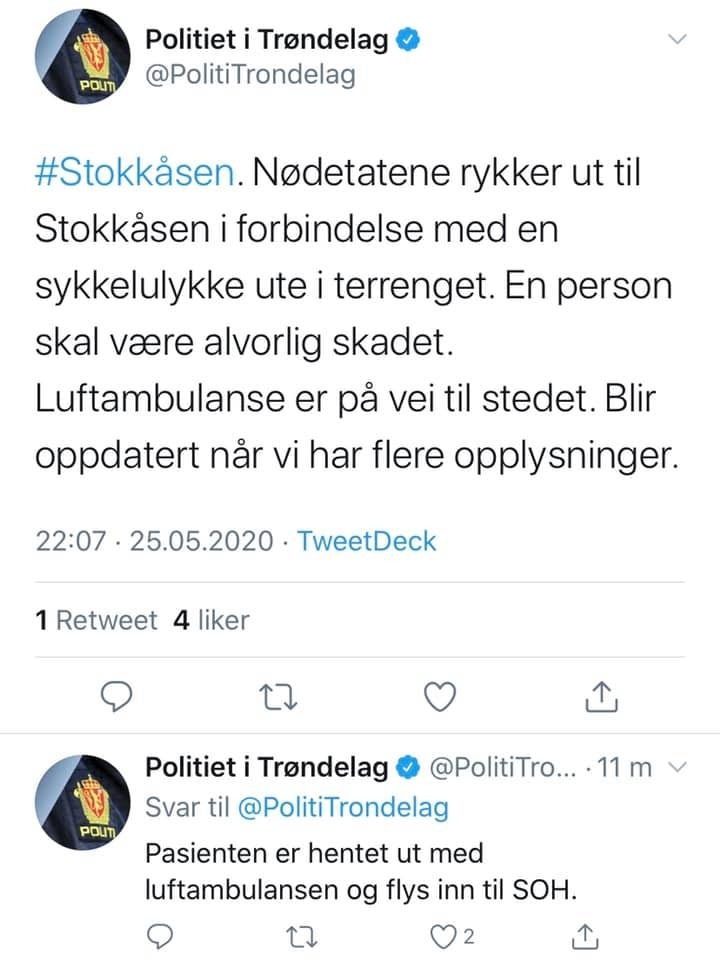Like the main tweet with heart icon
The height and width of the screenshot is (960, 720).
[x=441, y=693]
